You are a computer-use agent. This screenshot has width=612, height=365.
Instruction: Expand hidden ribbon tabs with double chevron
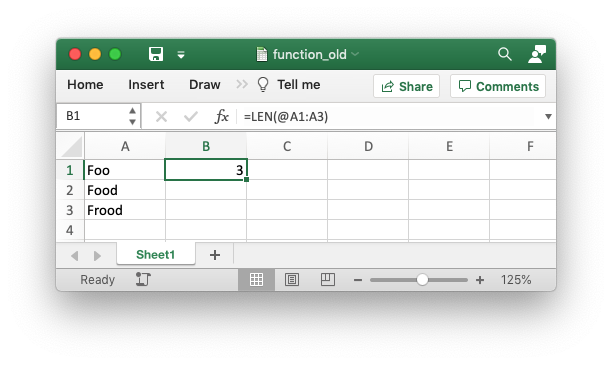[x=242, y=84]
